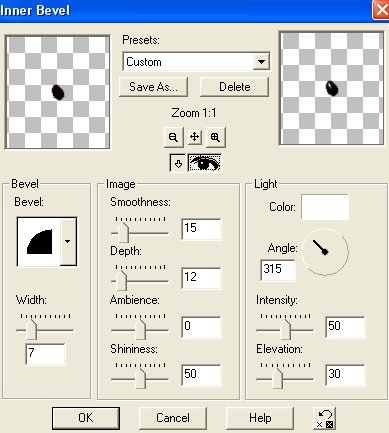Click the Smoothness slider handle
The height and width of the screenshot is (433, 389).
click(123, 233)
